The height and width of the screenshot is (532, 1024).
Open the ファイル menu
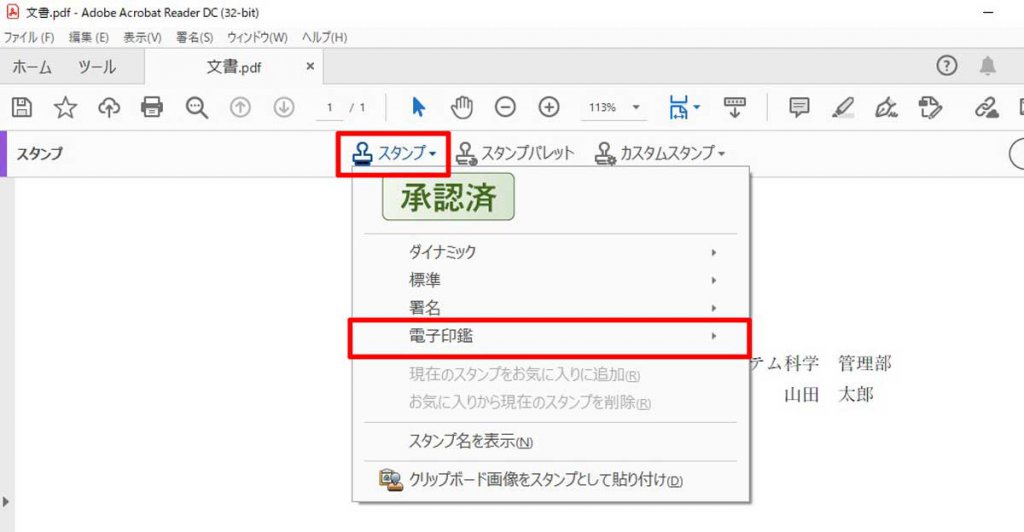pyautogui.click(x=29, y=37)
